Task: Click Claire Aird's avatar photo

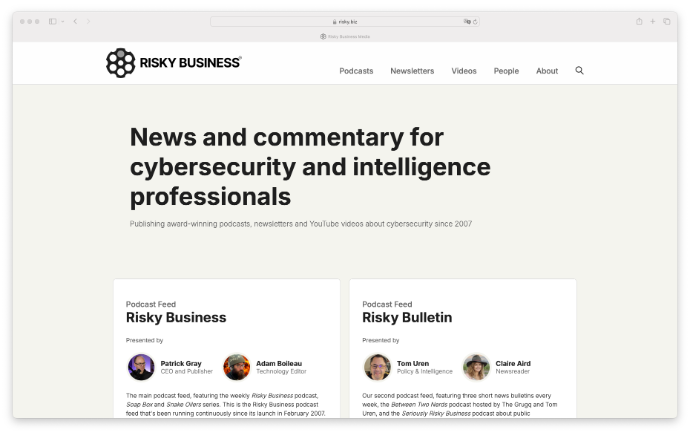Action: click(476, 367)
